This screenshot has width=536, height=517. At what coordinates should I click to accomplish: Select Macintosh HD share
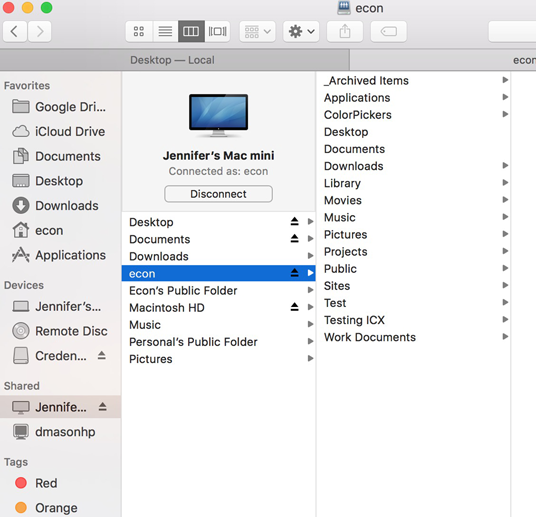coord(218,307)
